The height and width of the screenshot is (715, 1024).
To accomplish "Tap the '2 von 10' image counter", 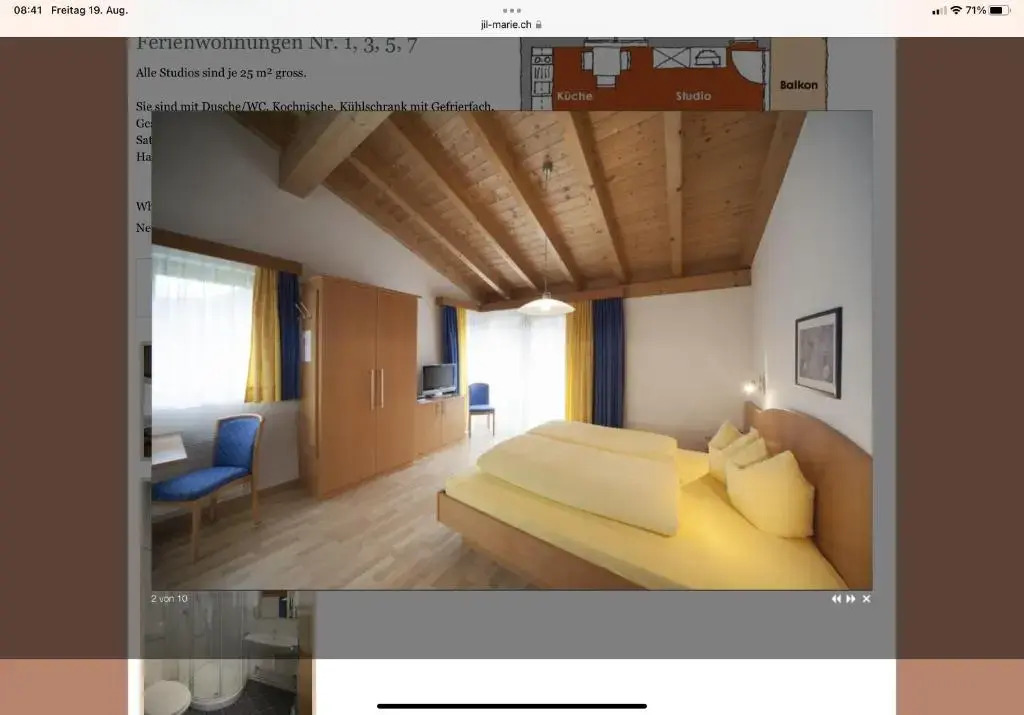I will [169, 599].
